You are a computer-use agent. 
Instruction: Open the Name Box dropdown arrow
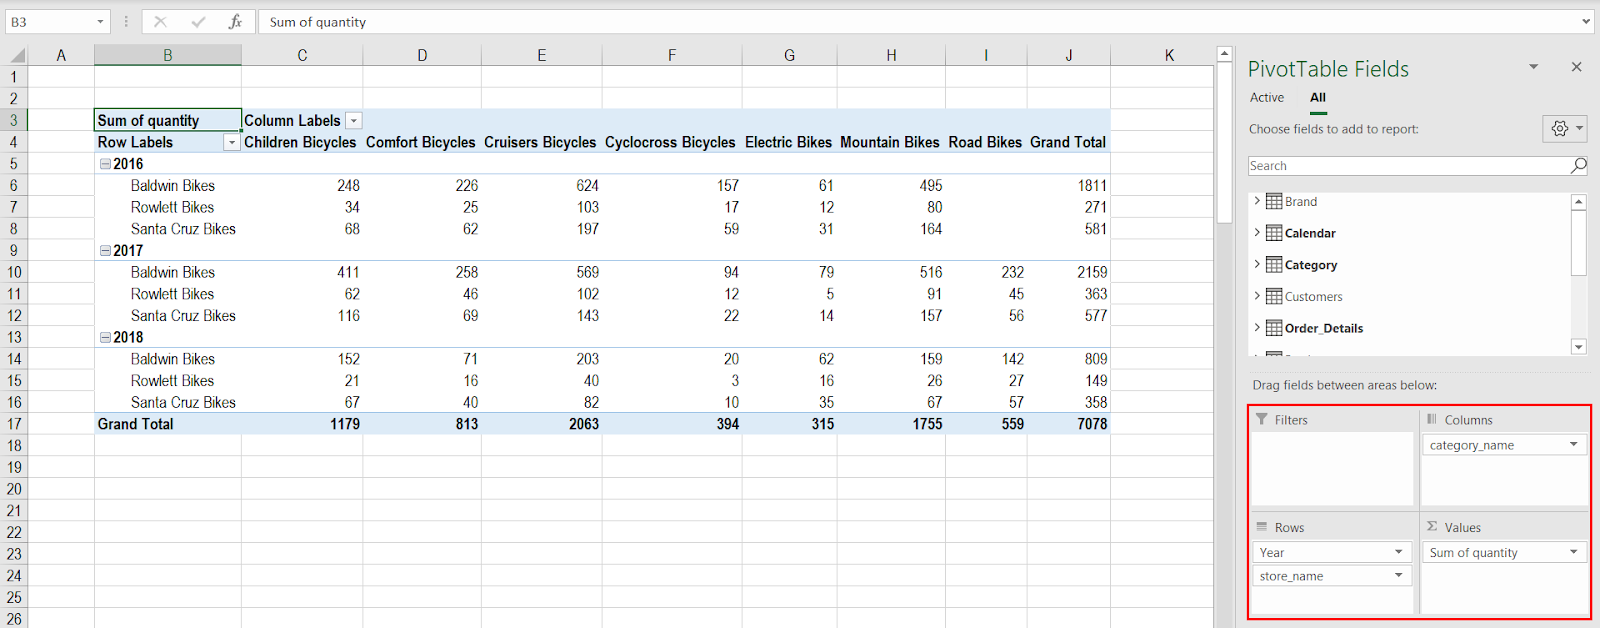point(100,22)
